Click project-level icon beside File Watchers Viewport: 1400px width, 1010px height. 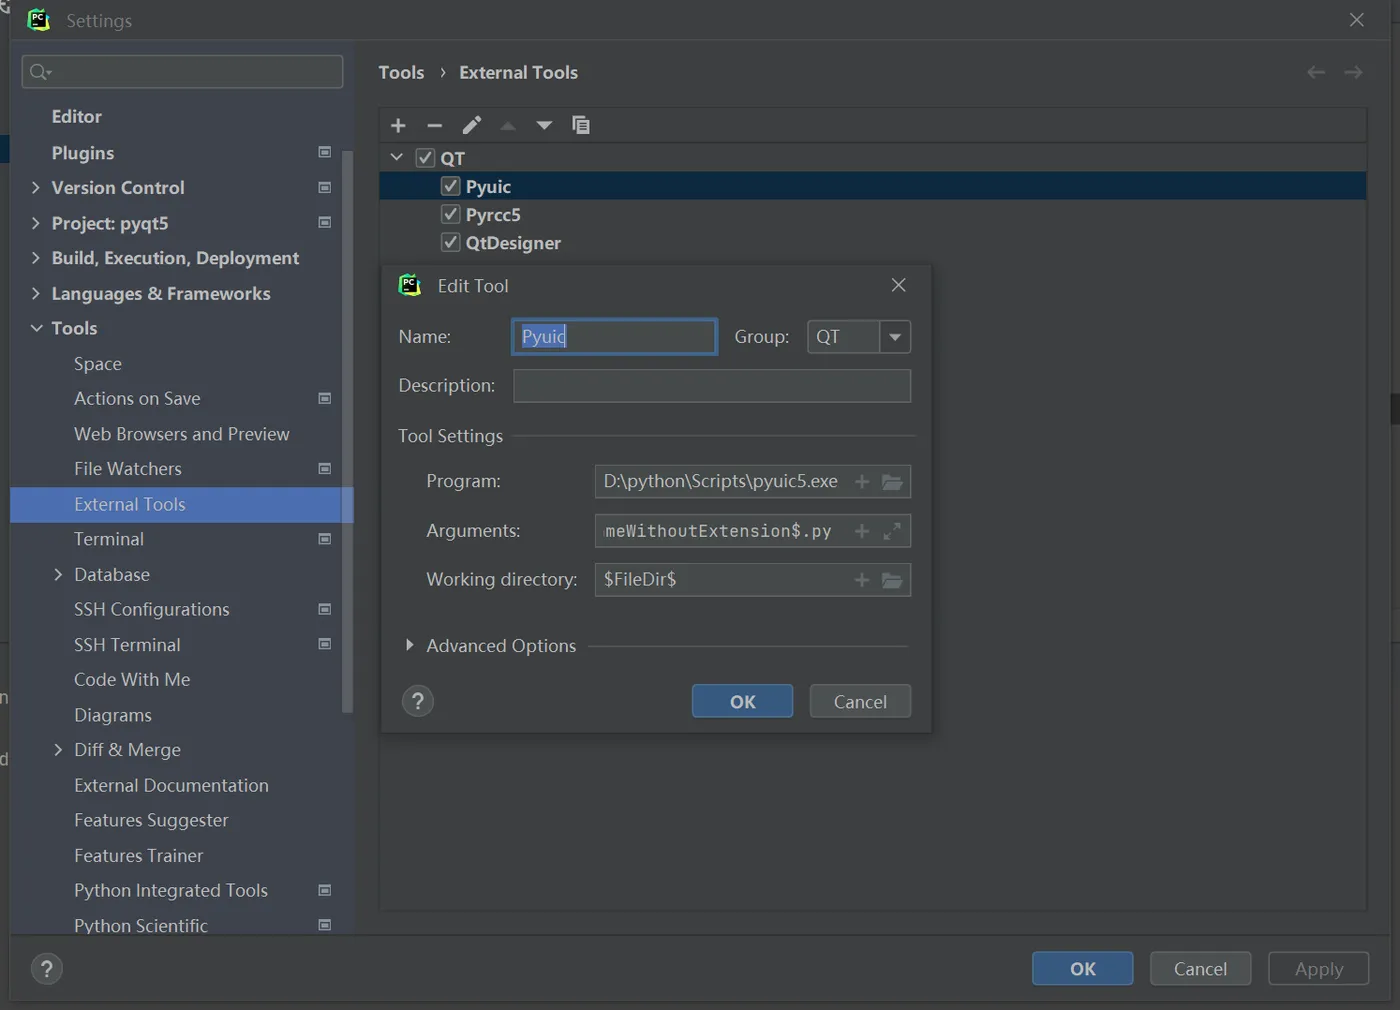coord(325,468)
